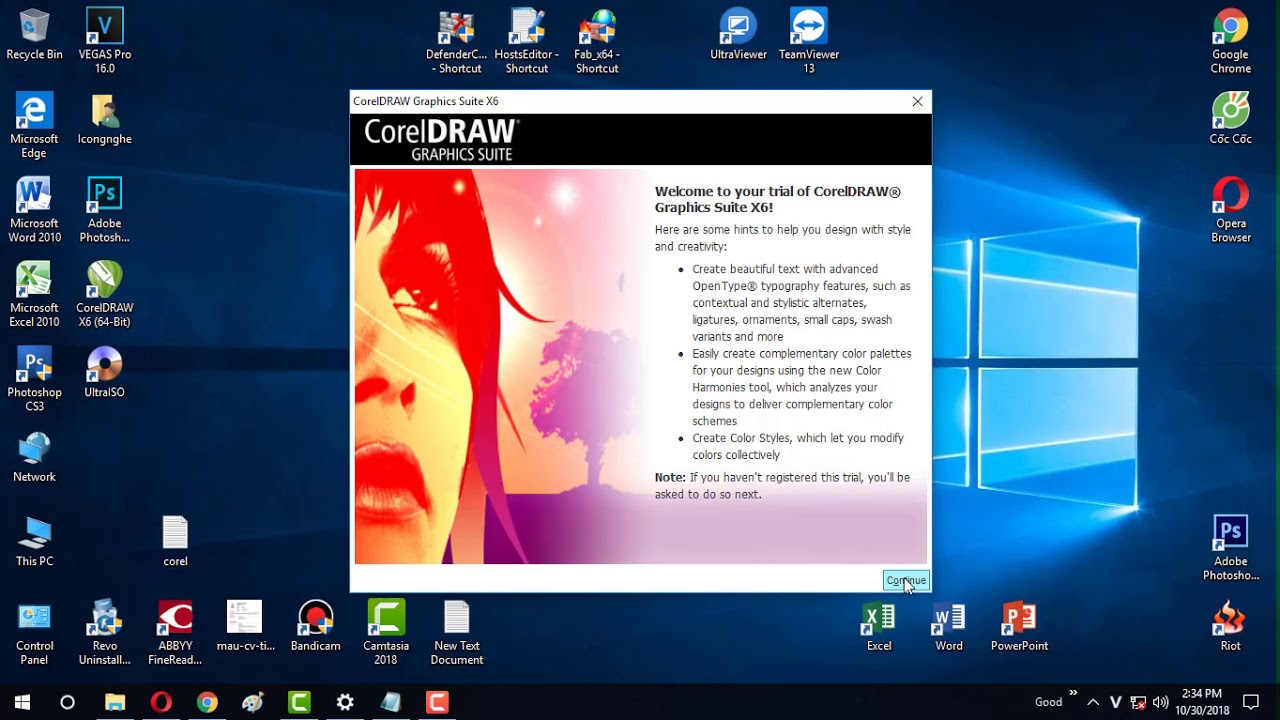This screenshot has height=720, width=1280.
Task: Select the mau-cv-ti document icon
Action: coord(245,625)
